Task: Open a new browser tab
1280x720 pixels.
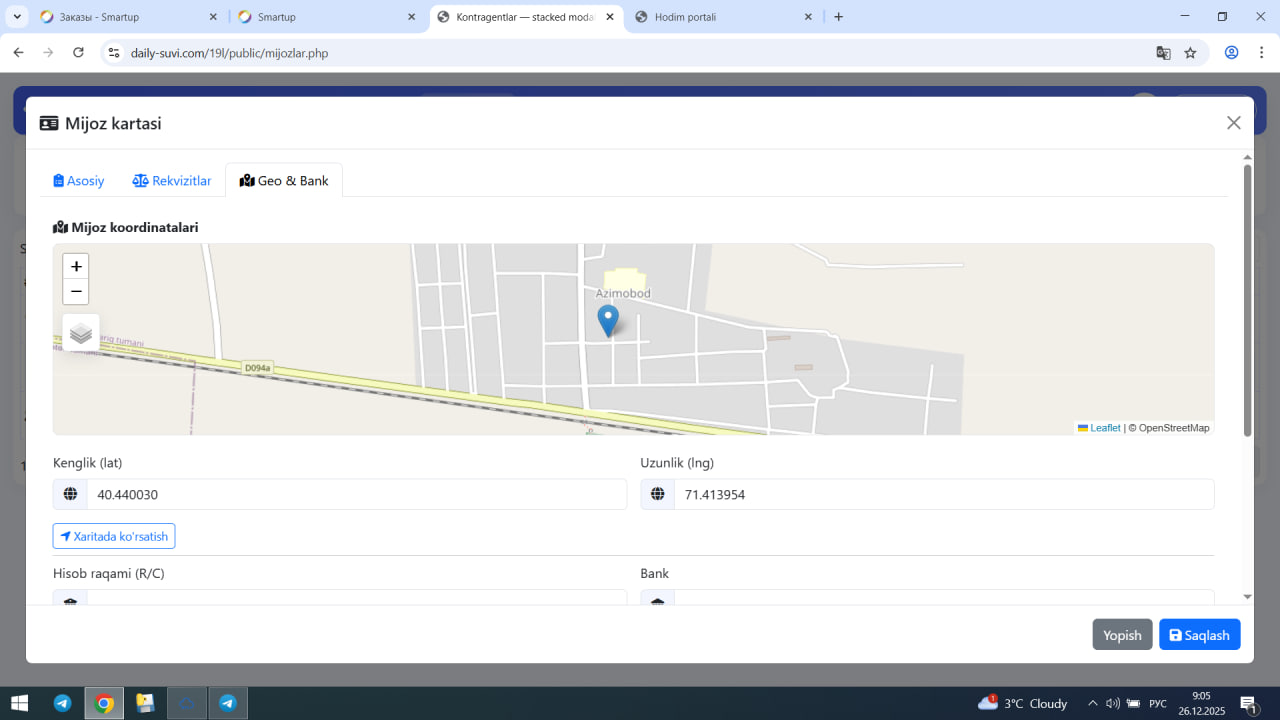Action: click(x=838, y=17)
